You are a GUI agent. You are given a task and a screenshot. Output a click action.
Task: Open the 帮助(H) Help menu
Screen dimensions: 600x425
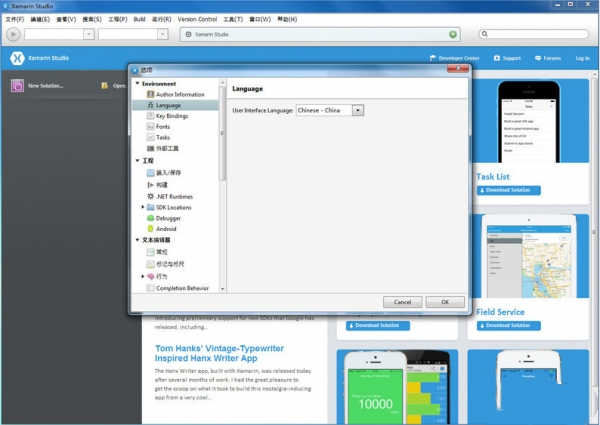point(287,19)
